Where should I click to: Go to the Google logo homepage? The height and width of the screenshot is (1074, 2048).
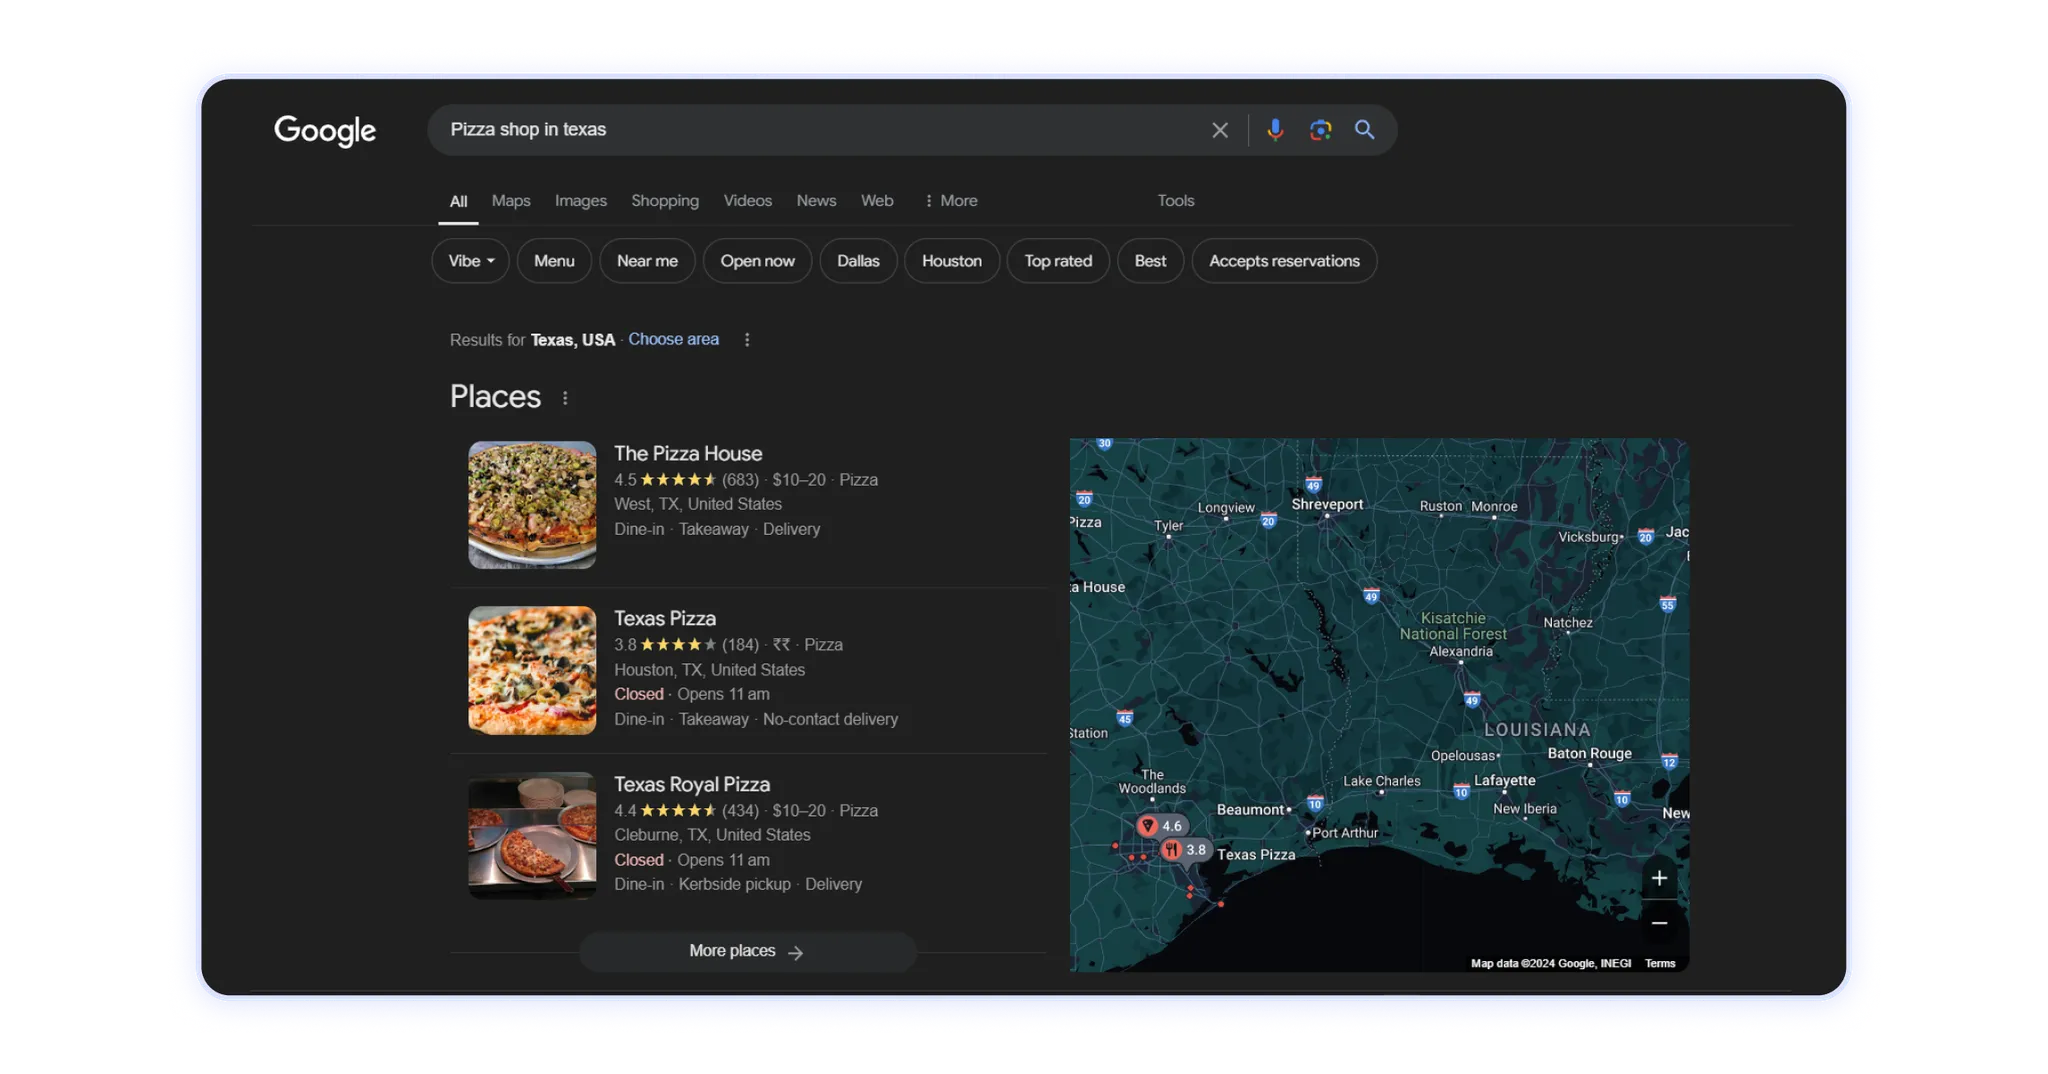click(x=325, y=130)
